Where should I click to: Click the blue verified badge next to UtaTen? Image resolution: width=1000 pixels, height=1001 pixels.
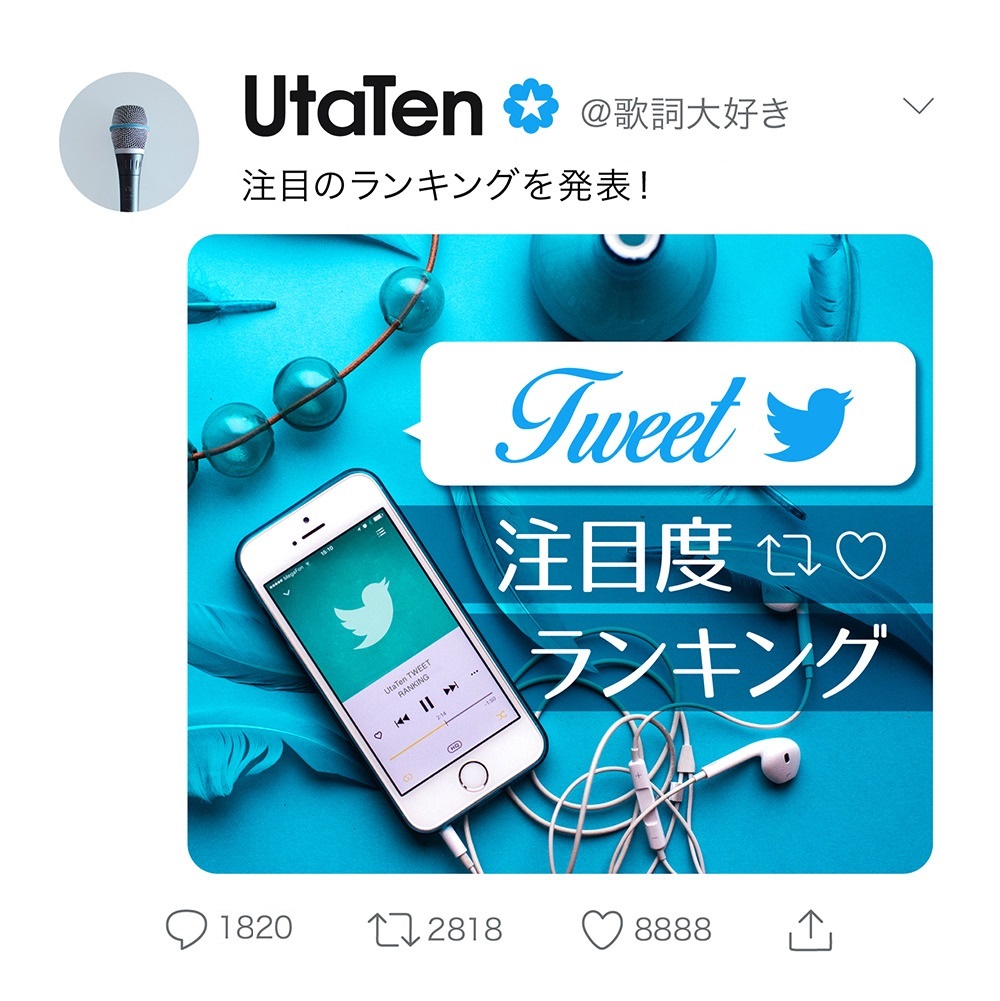coord(531,106)
